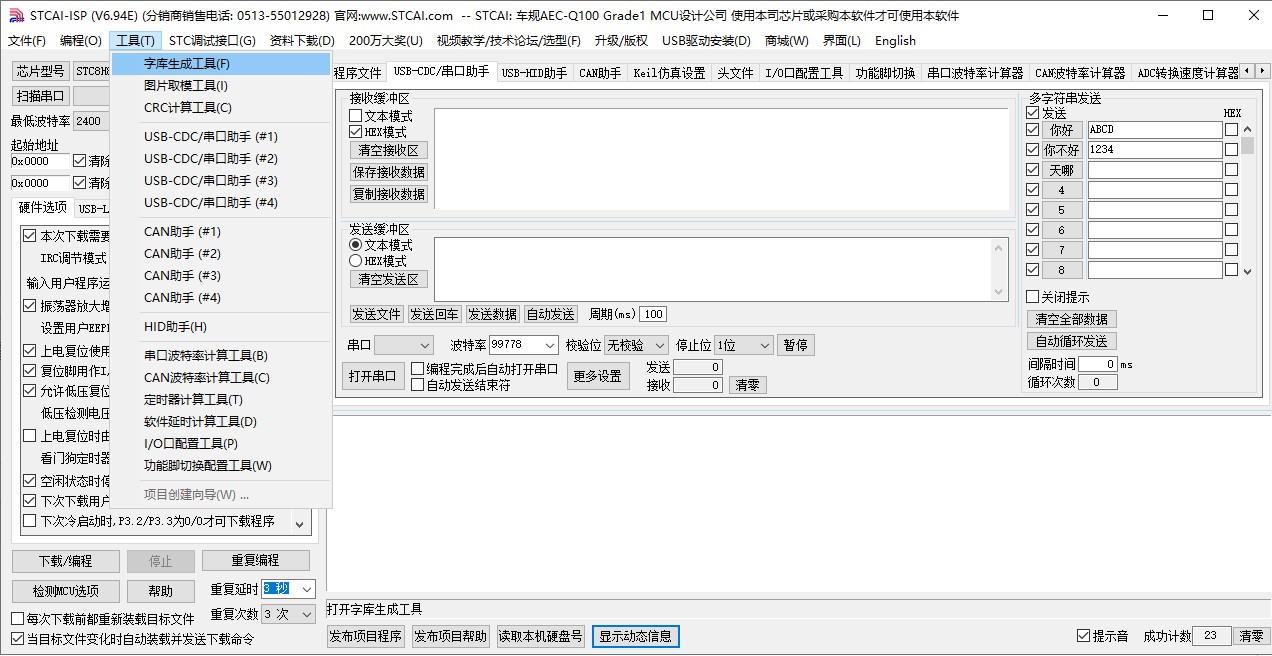Switch to the USB-HID助手 tab
1272x656 pixels.
tap(534, 73)
